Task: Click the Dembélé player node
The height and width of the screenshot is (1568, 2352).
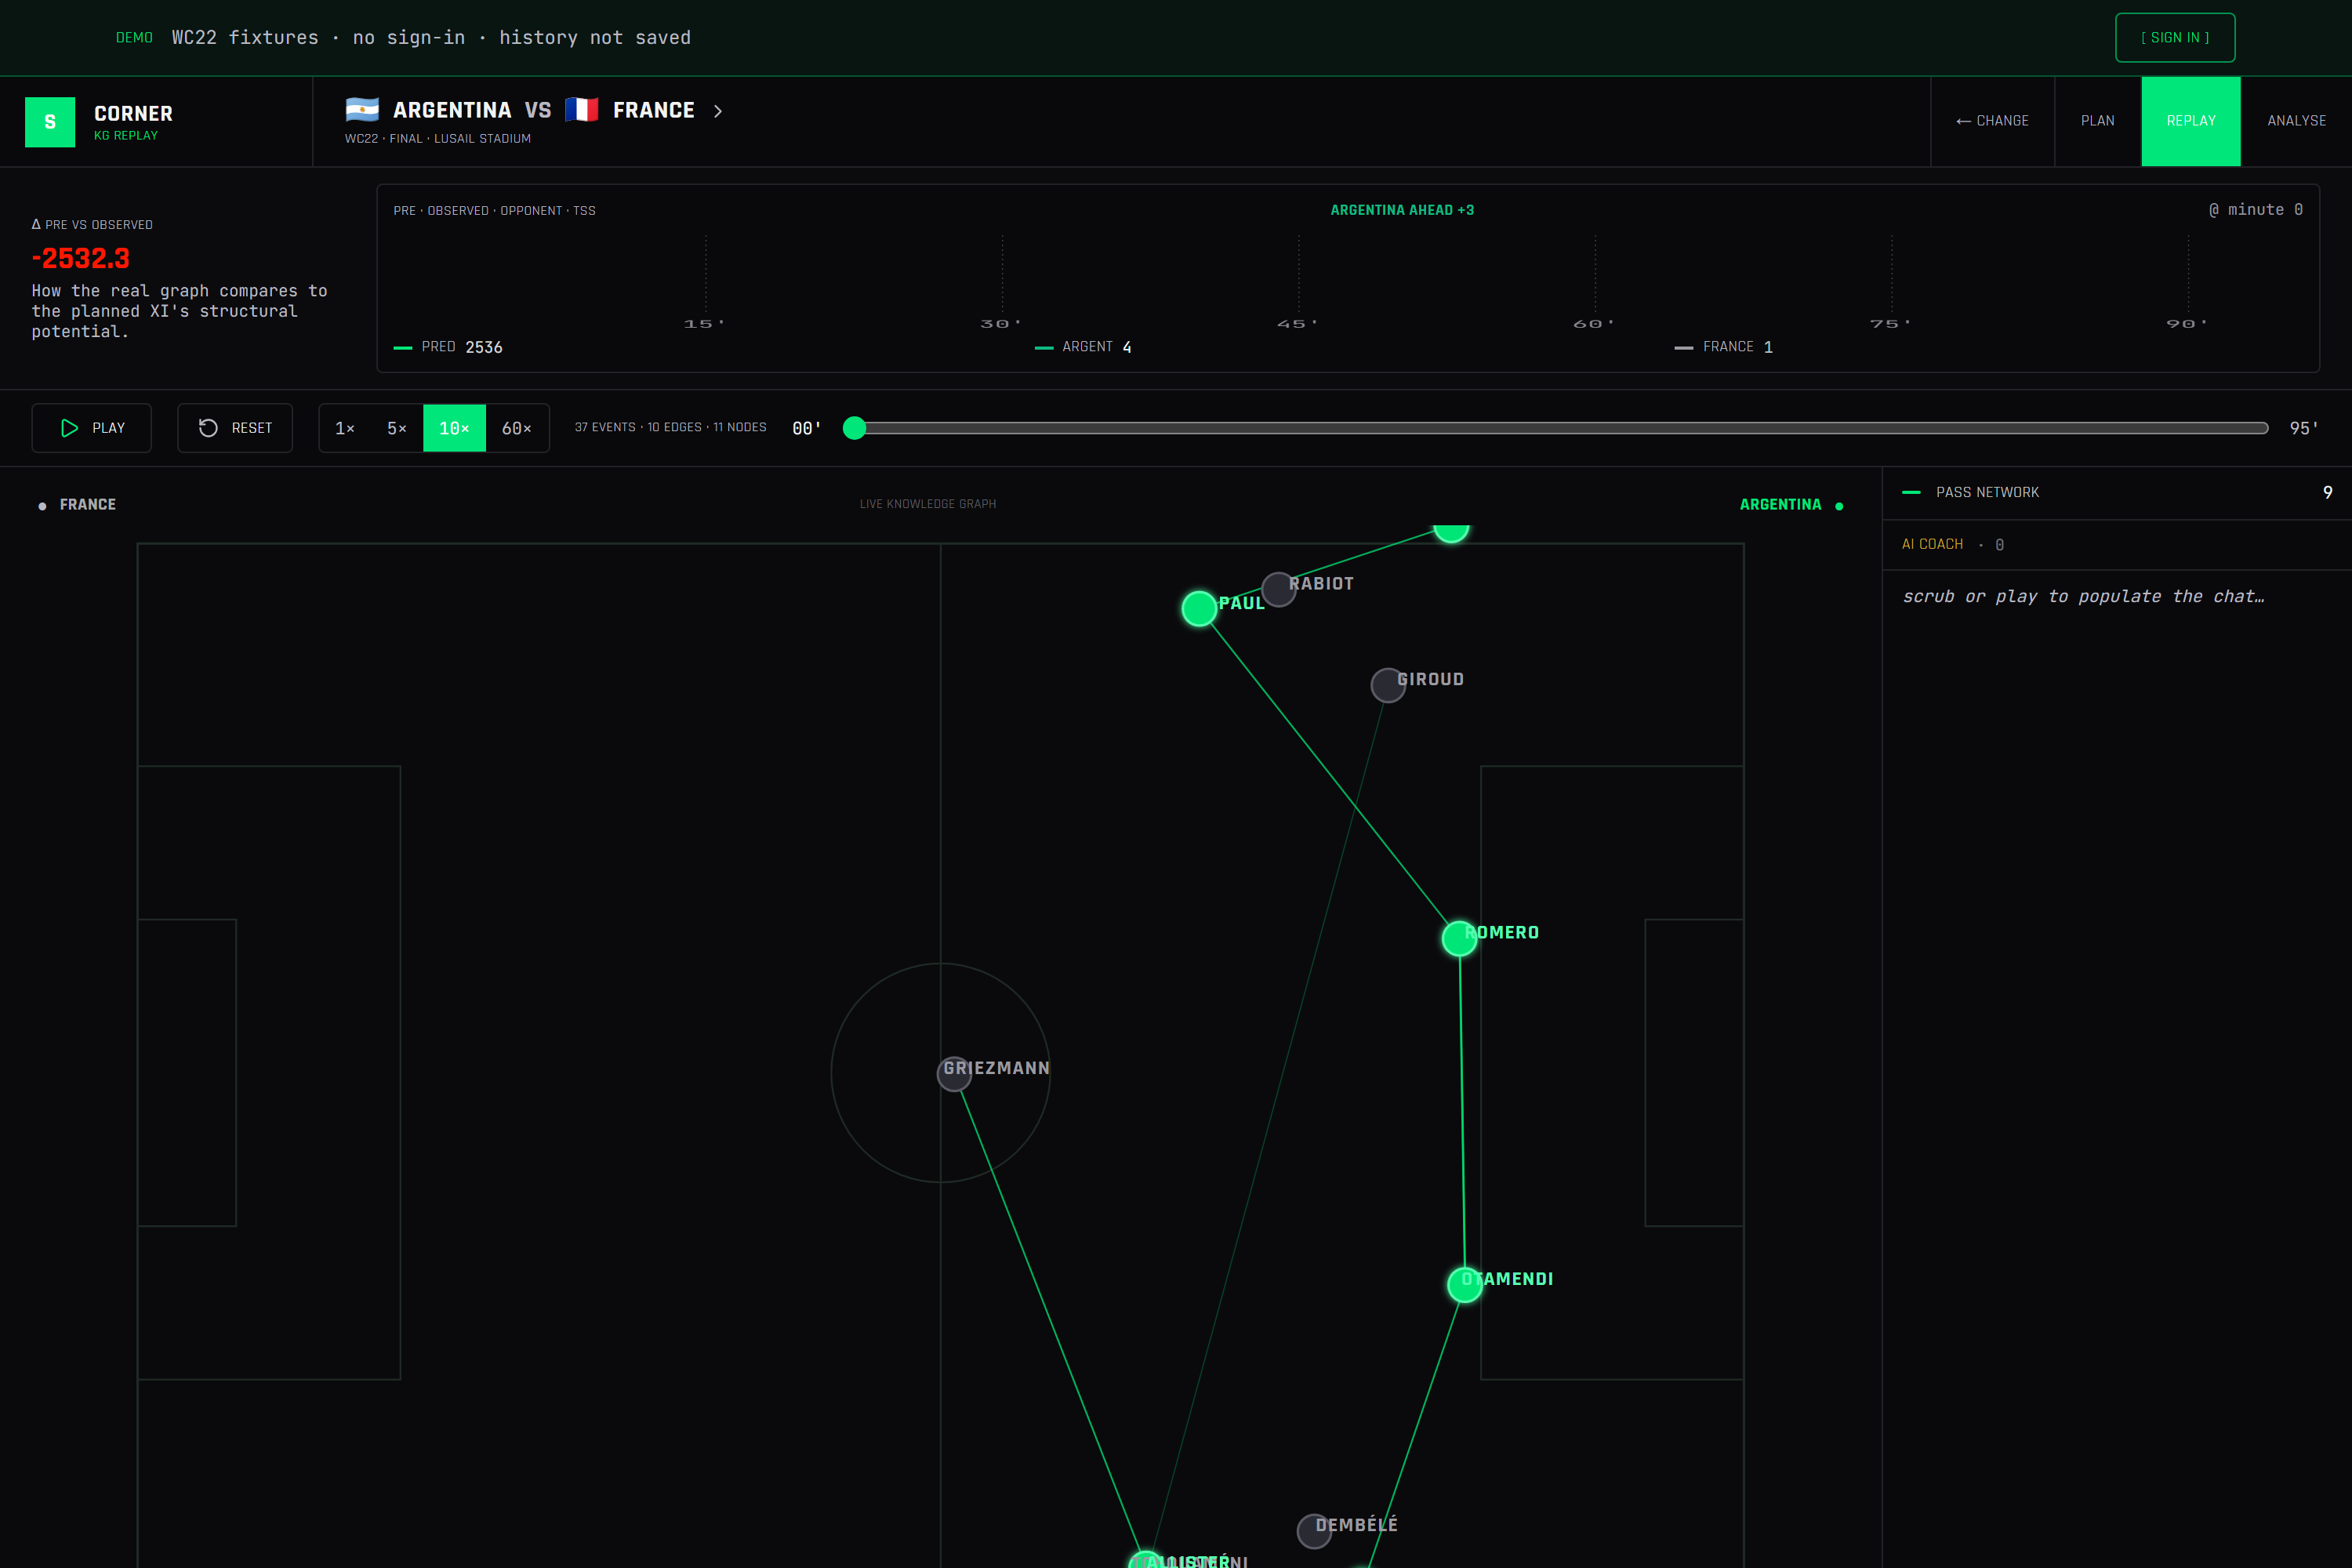Action: pos(1314,1531)
